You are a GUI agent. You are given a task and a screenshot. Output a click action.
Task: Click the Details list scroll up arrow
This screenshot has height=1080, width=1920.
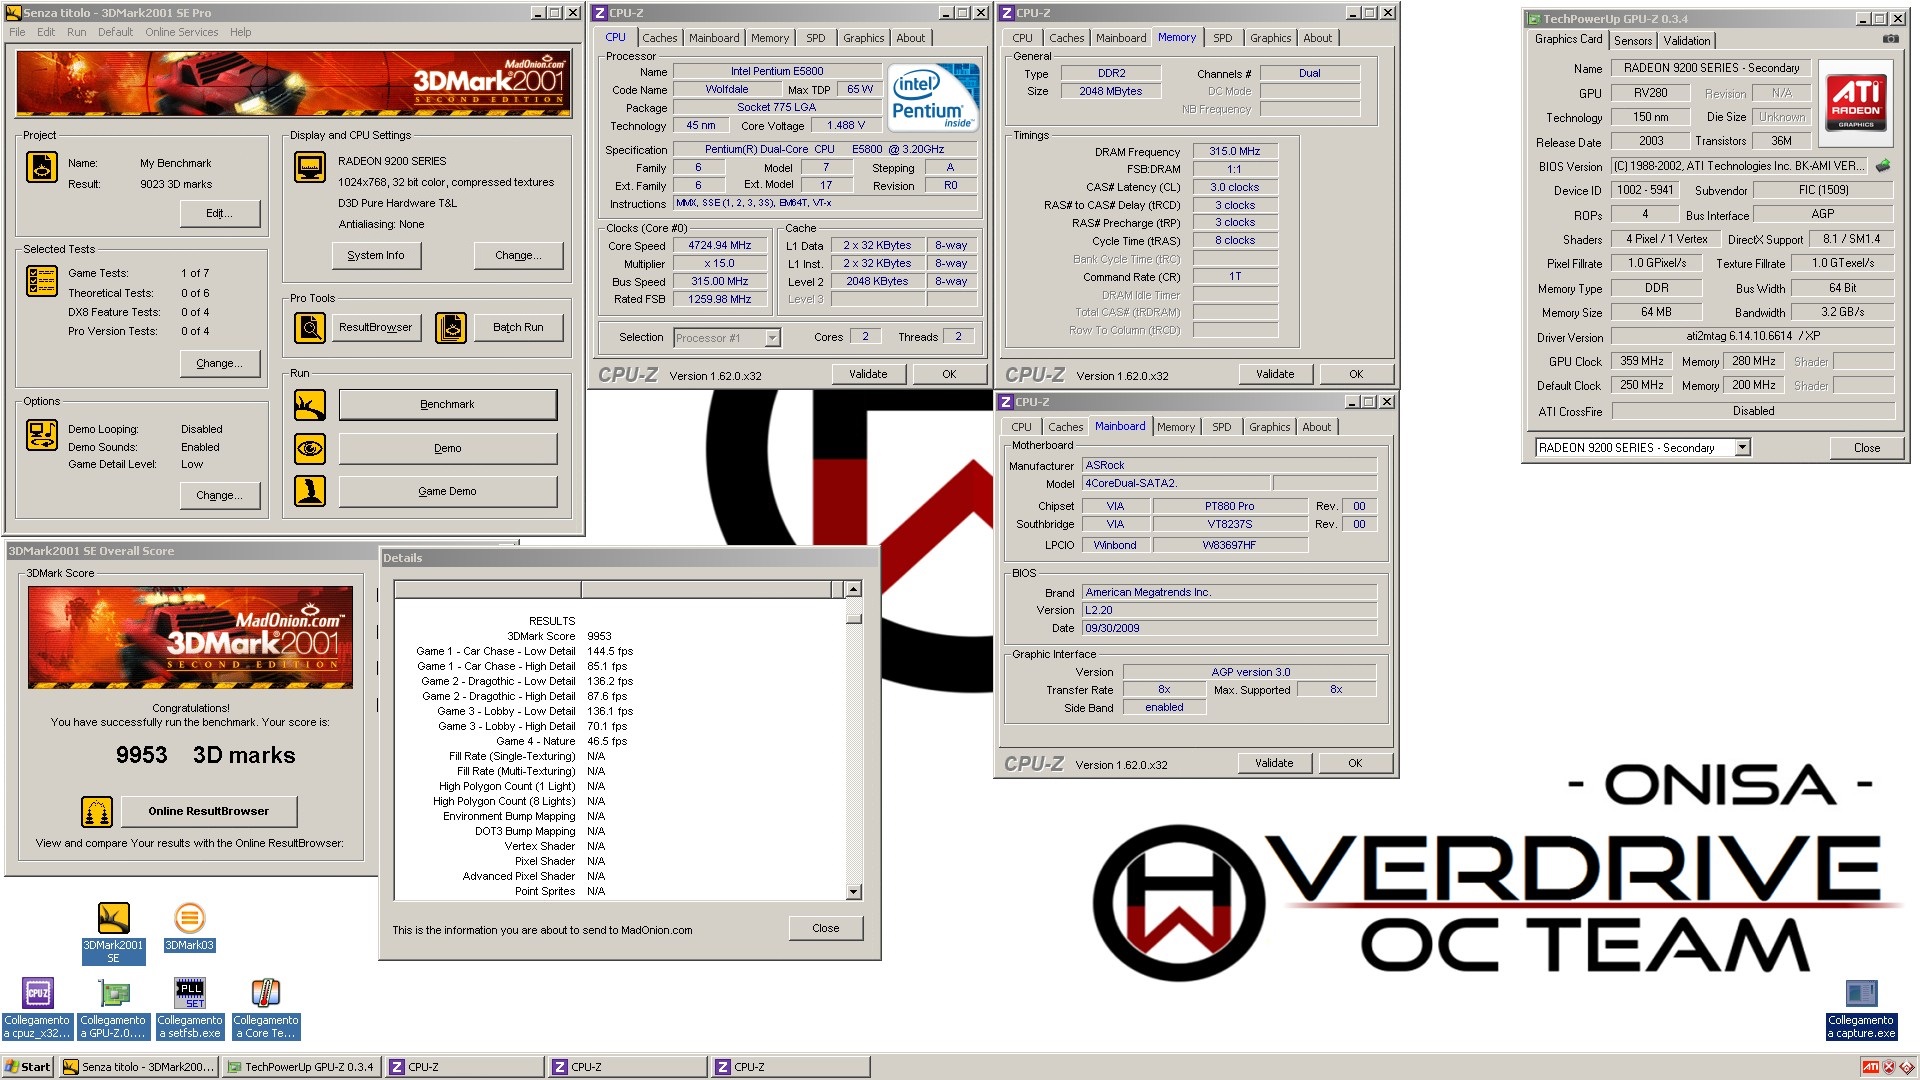[853, 589]
